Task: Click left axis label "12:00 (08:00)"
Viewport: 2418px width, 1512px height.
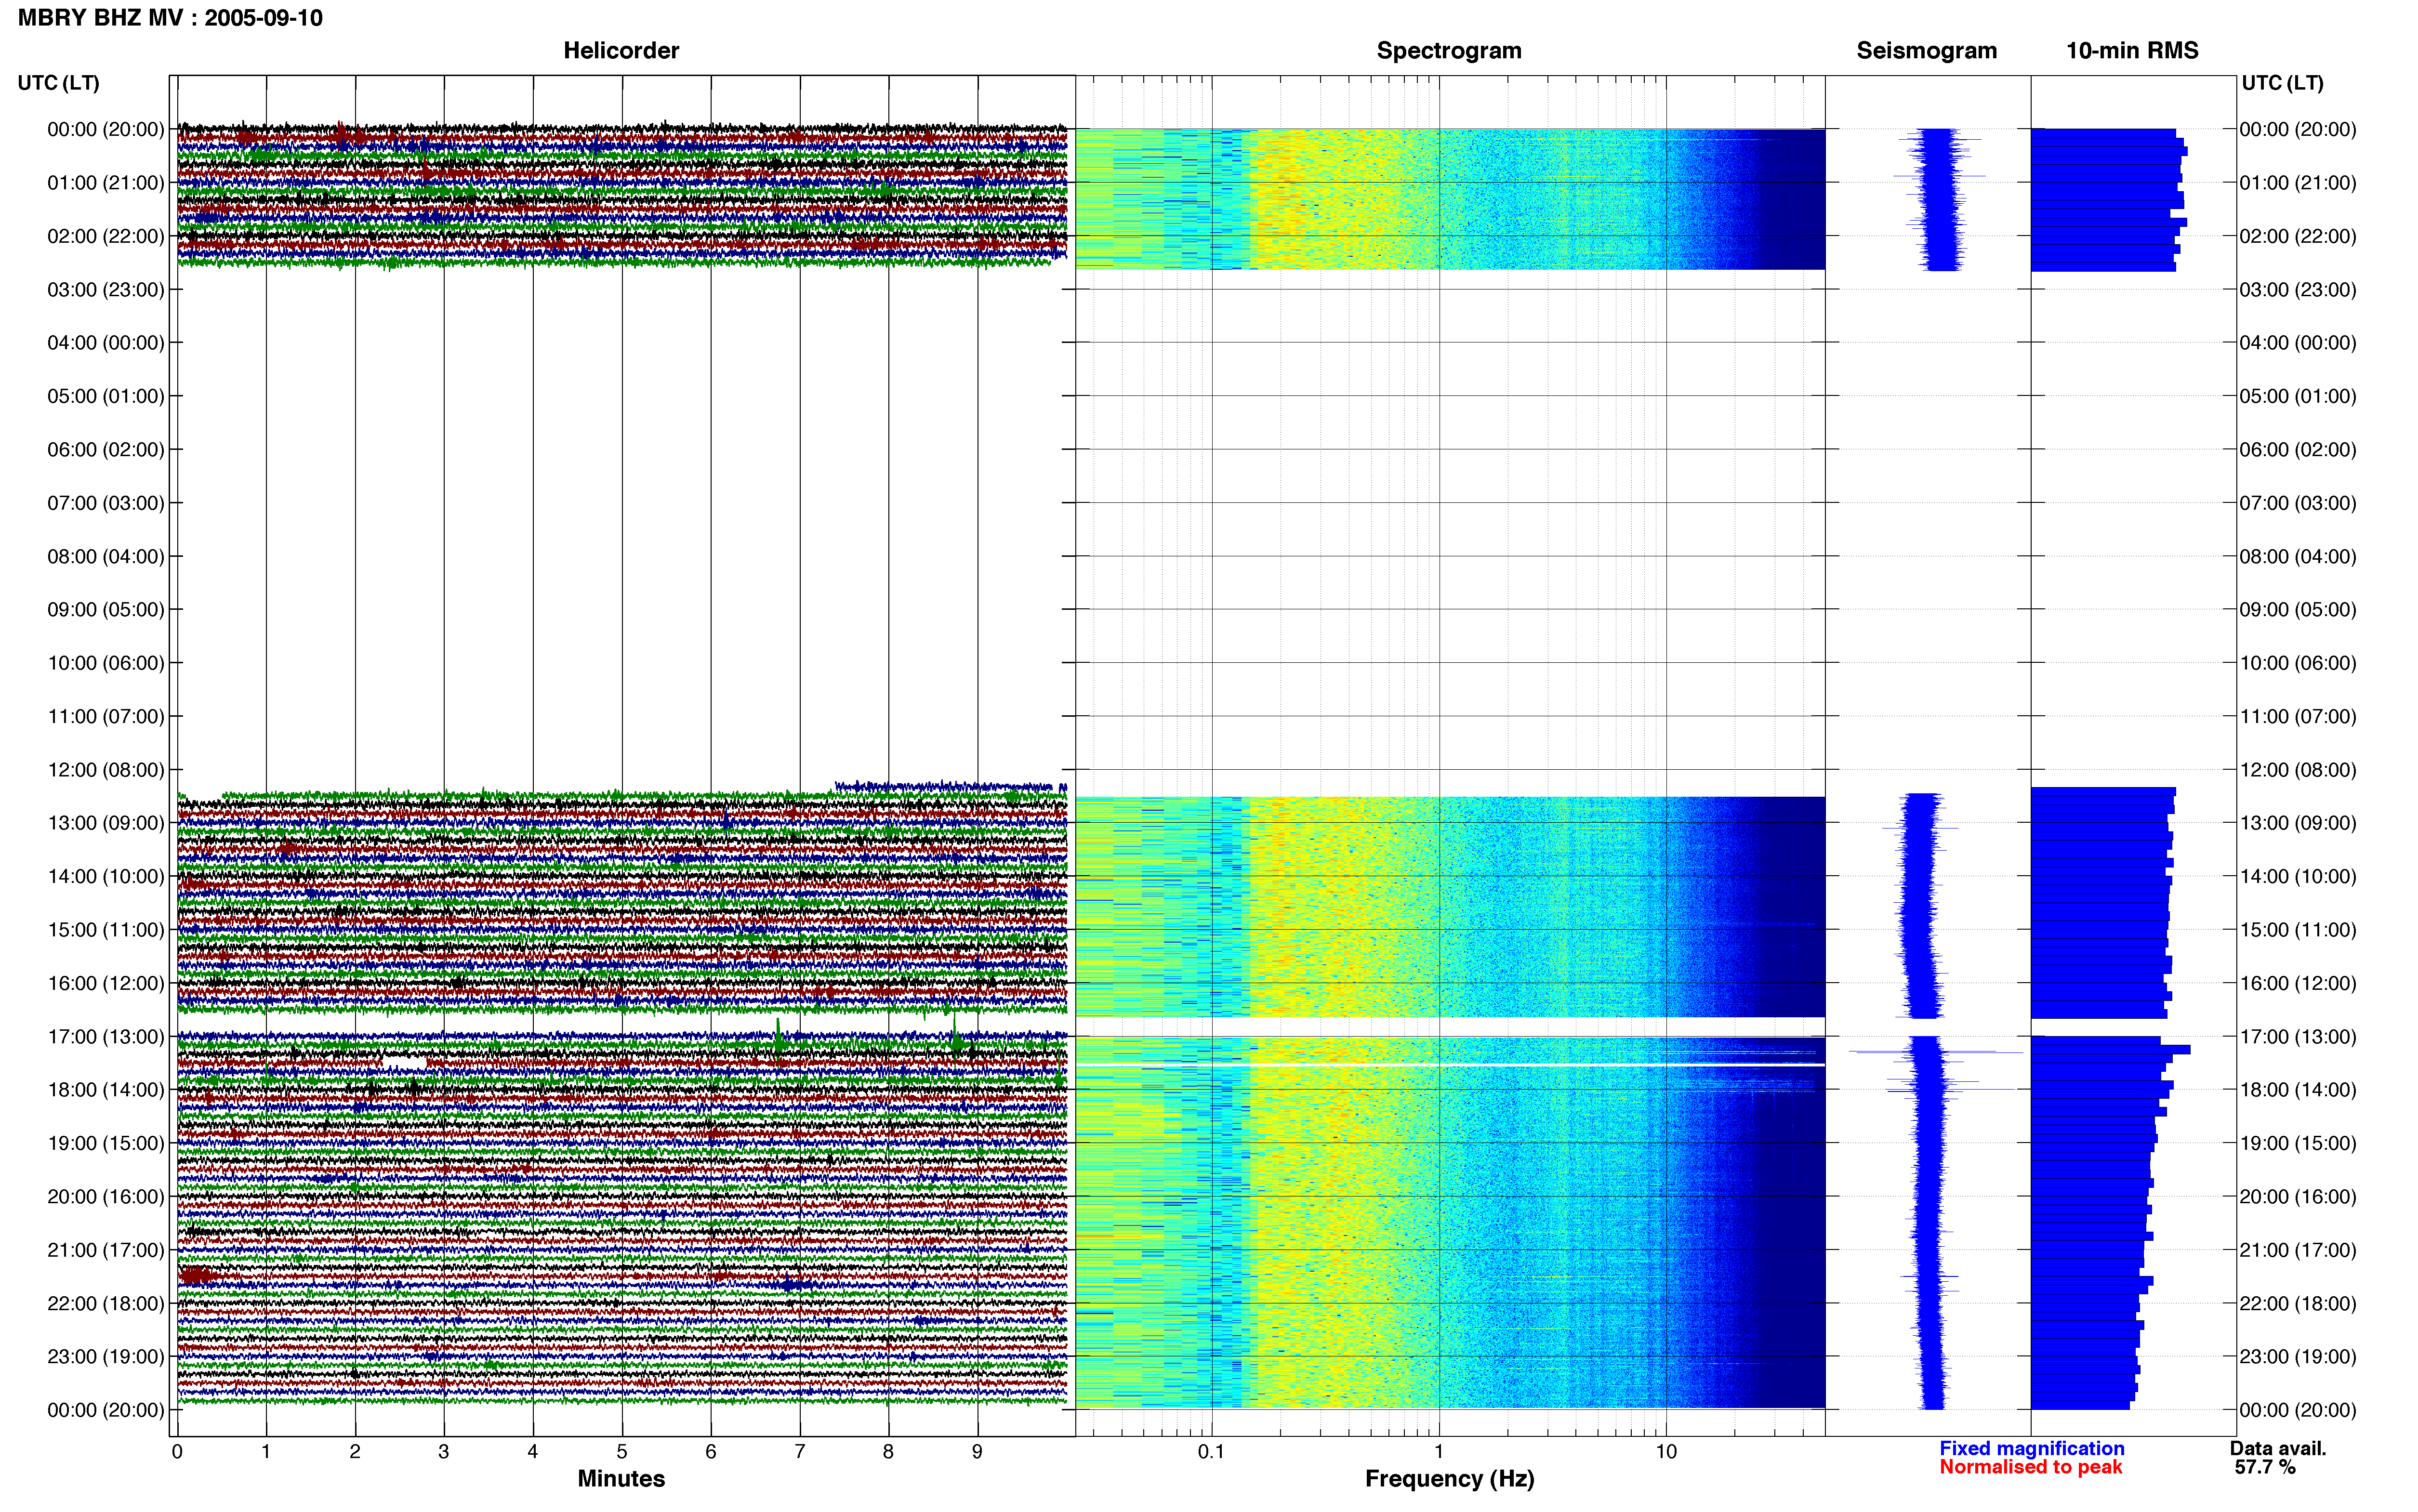Action: [106, 770]
